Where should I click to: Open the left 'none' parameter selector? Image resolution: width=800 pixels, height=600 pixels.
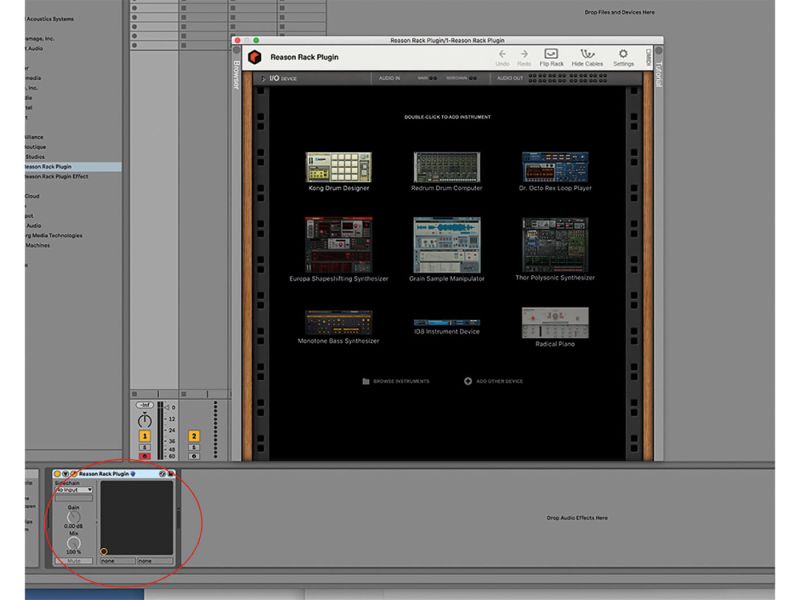click(x=115, y=561)
